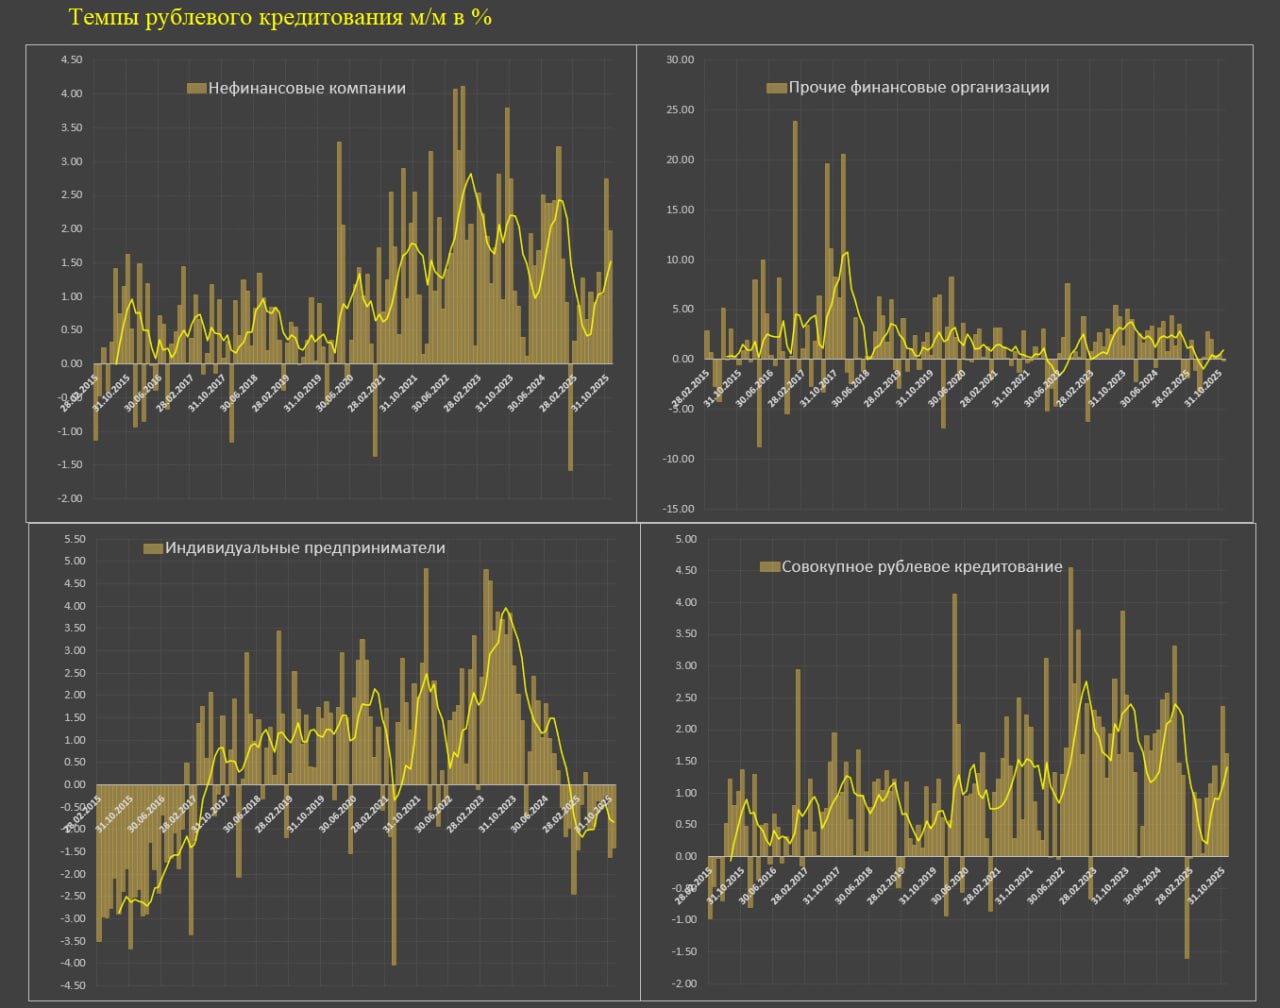Screen dimensions: 1280x1008
Task: Click the -15.00 y-axis label
Action: pos(677,509)
